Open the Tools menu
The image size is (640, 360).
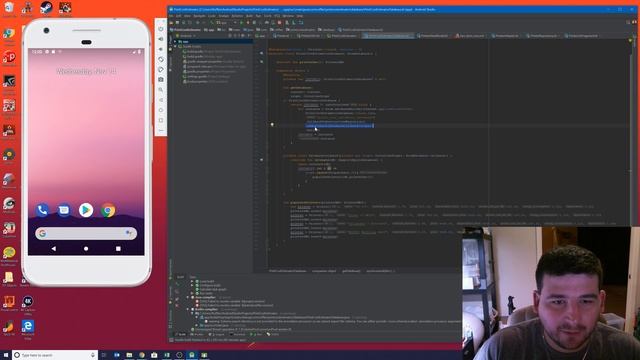click(x=267, y=16)
